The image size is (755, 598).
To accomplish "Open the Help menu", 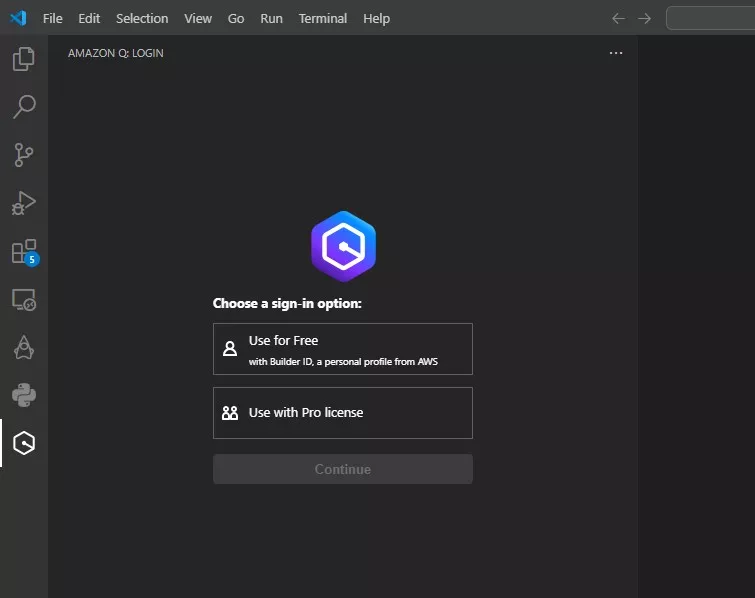I will tap(377, 18).
